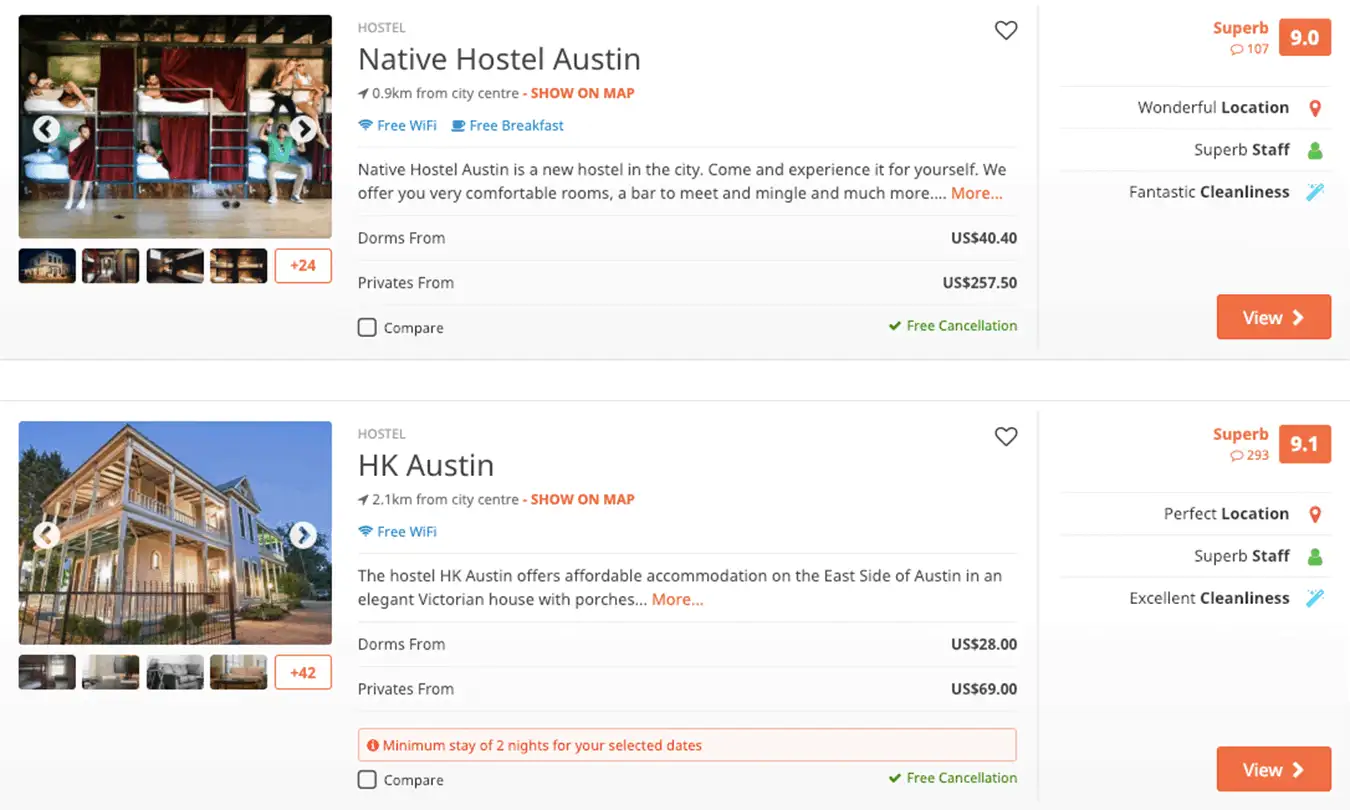Select first thumbnail under Native Hostel photo
1350x810 pixels.
click(x=47, y=266)
